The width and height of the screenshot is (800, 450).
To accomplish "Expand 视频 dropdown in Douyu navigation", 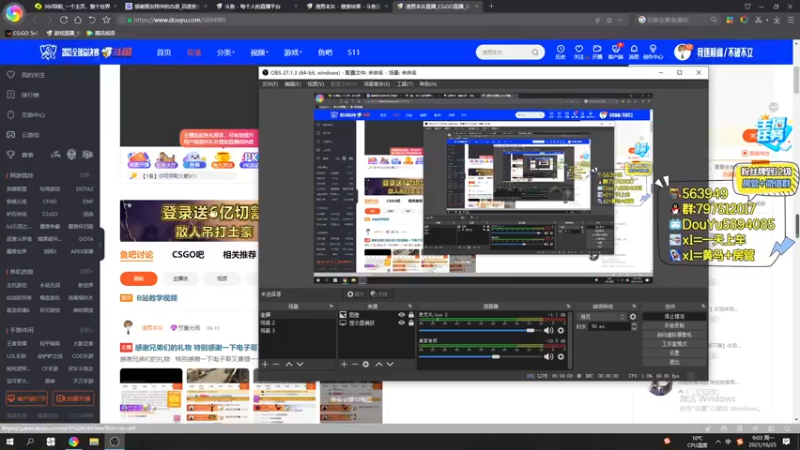I will (x=259, y=52).
